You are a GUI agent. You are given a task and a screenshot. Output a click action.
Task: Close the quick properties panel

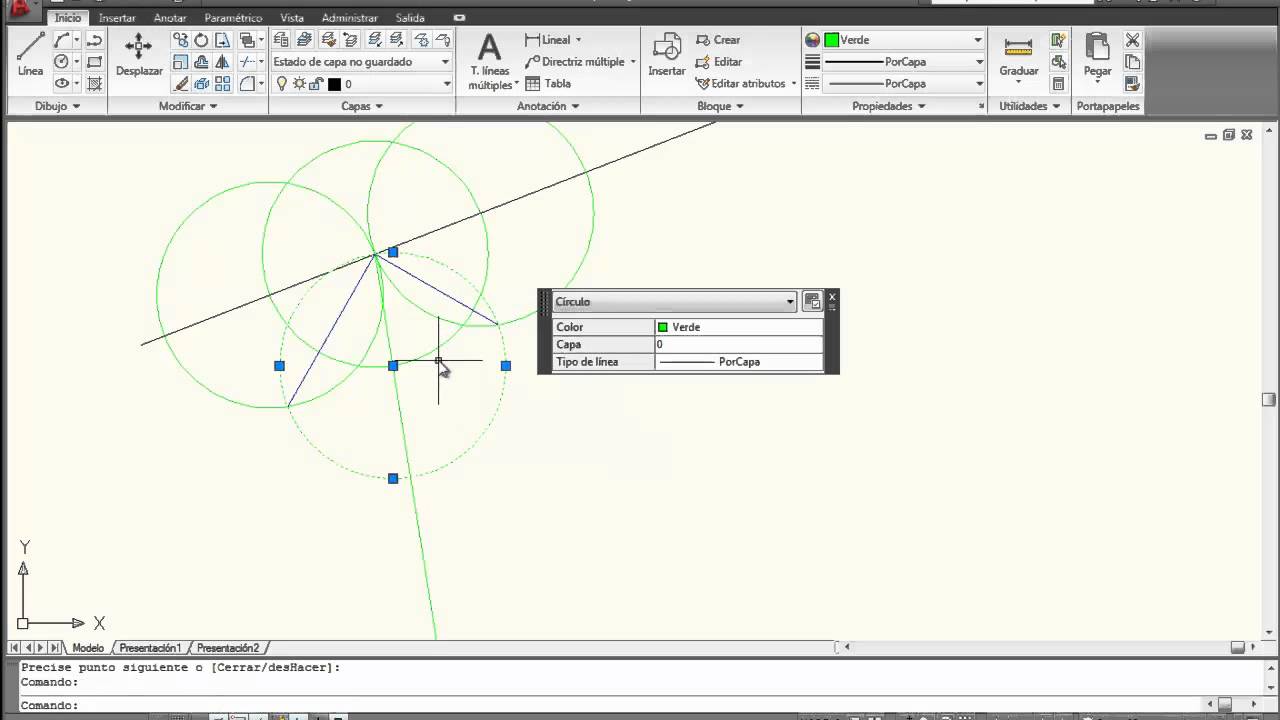(832, 297)
